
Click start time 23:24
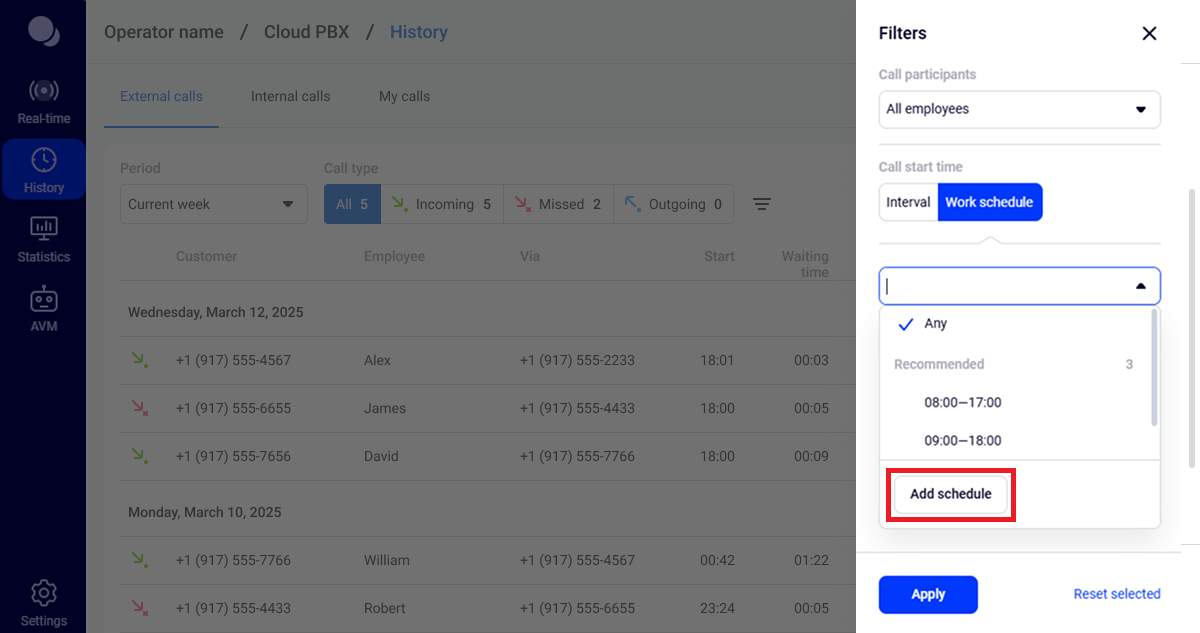pyautogui.click(x=717, y=608)
